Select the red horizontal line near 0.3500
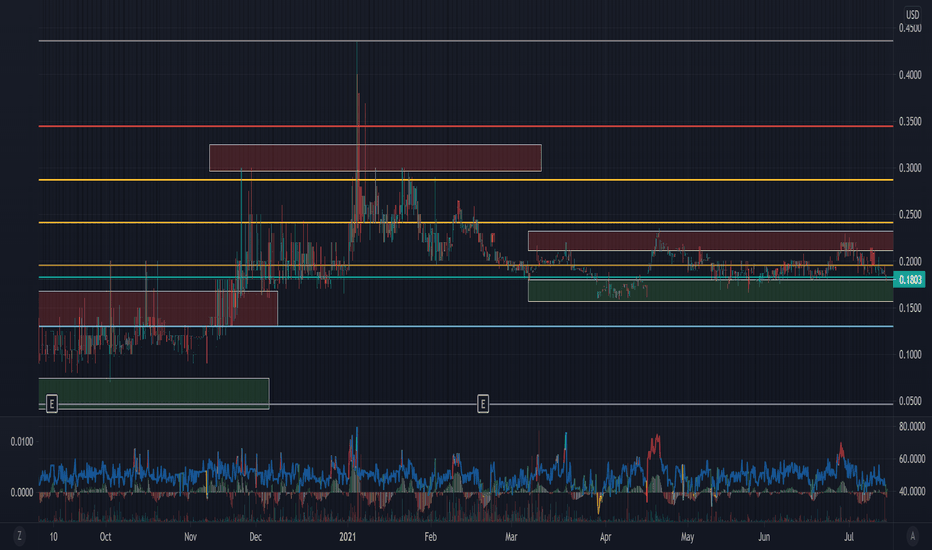This screenshot has height=550, width=932. point(465,126)
